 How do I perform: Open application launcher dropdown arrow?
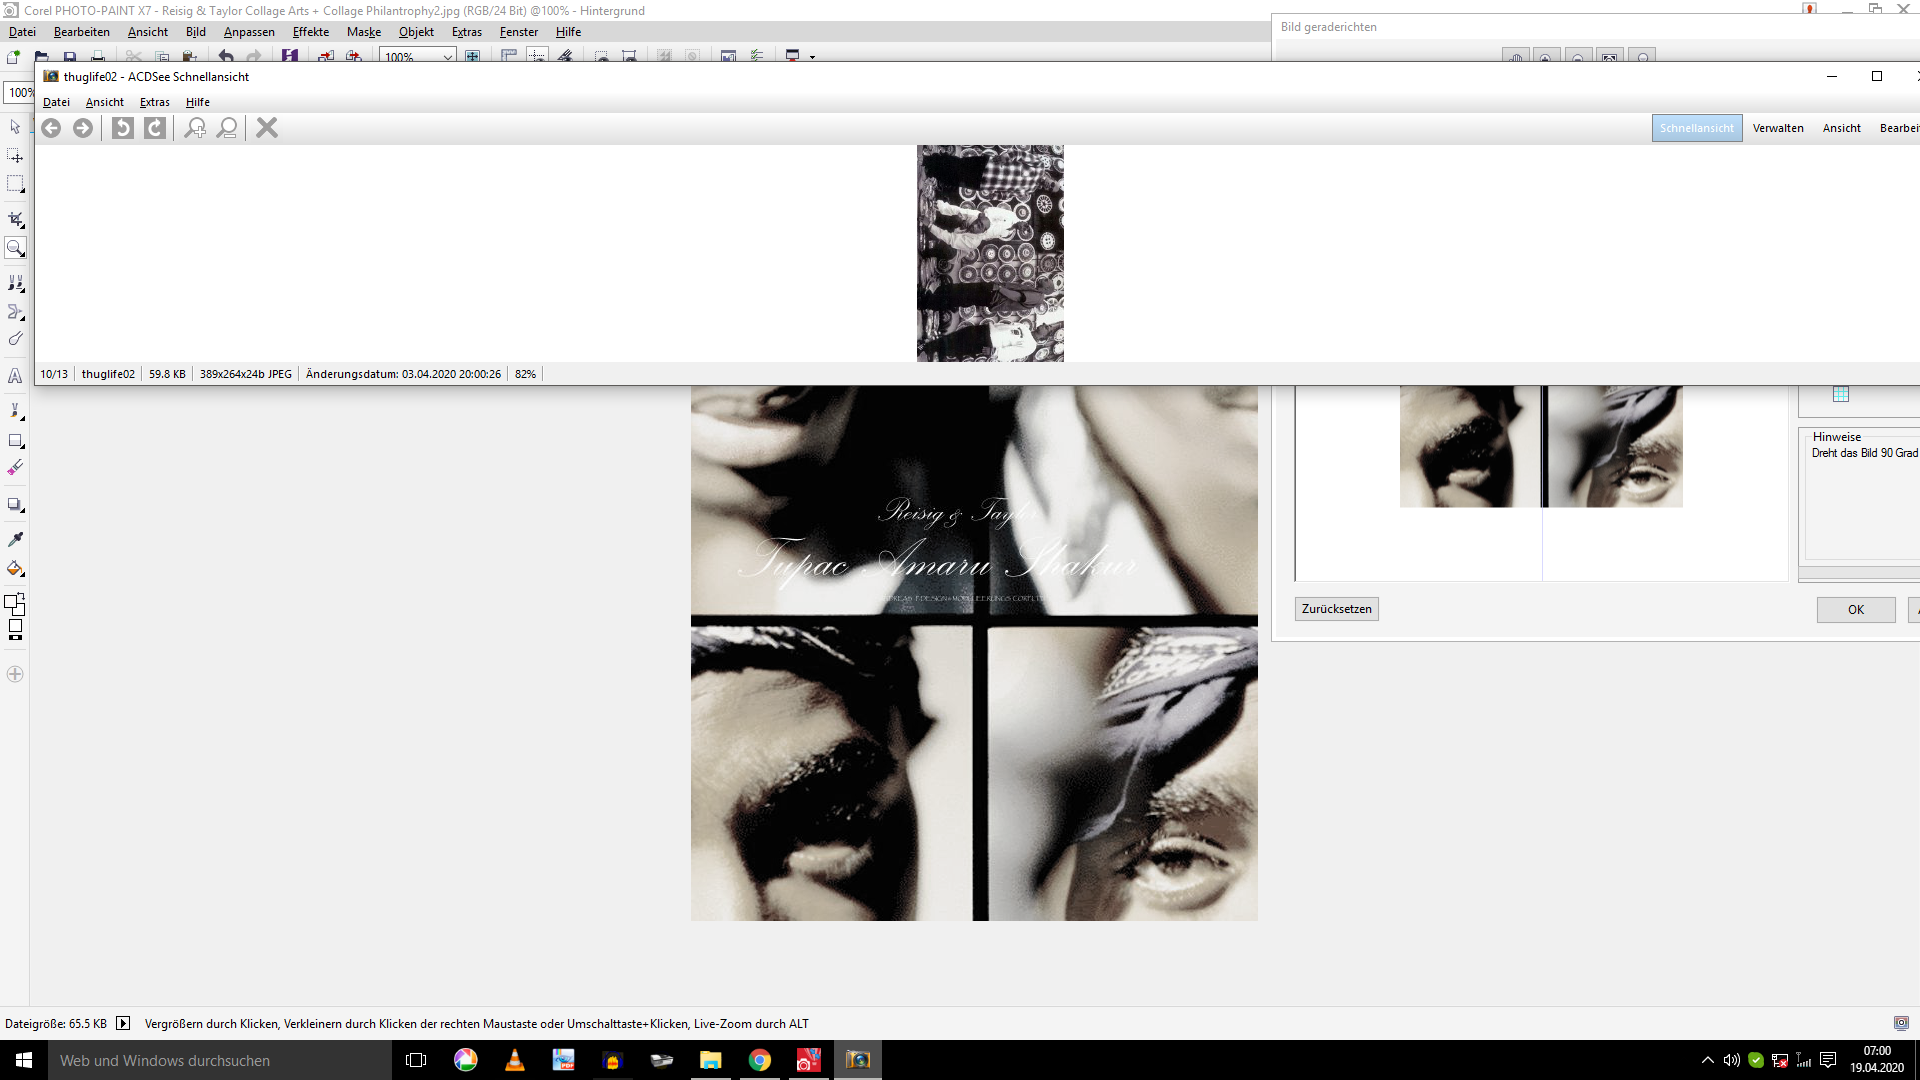pyautogui.click(x=812, y=57)
